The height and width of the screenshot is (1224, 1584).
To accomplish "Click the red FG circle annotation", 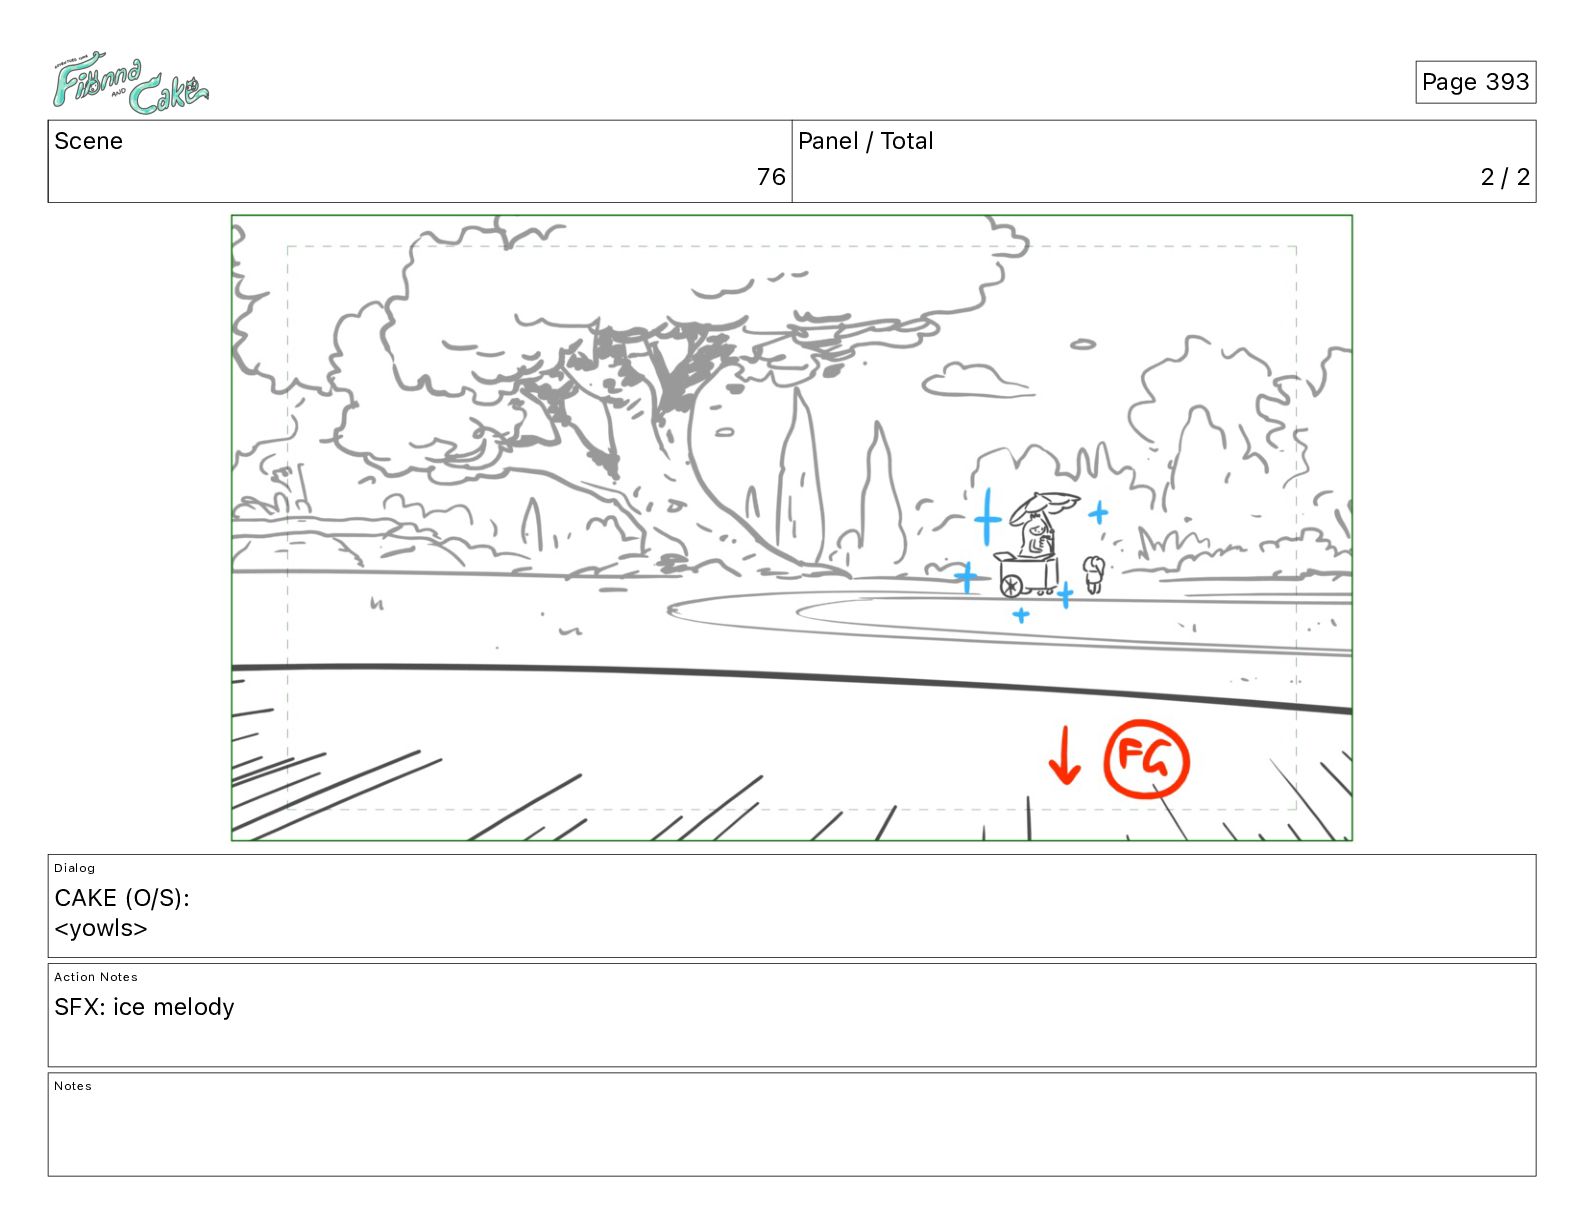I will coord(1147,759).
